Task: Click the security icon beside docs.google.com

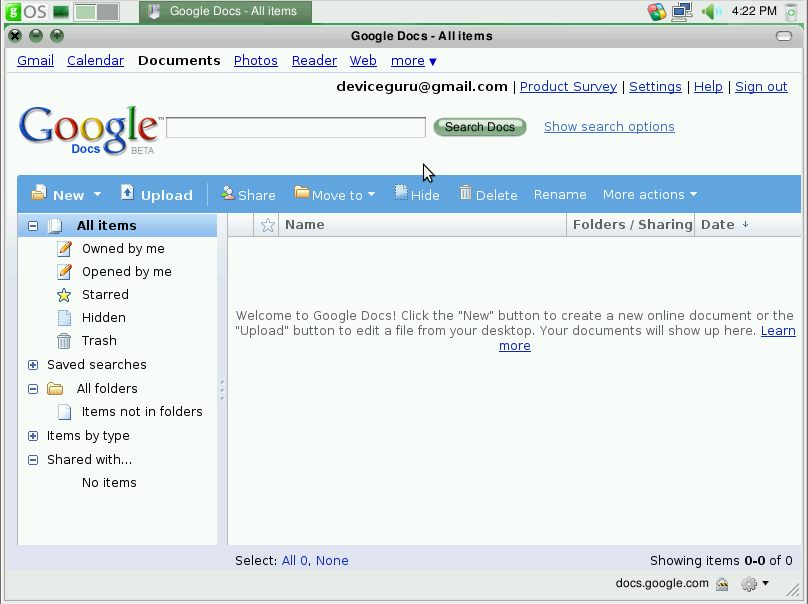Action: pyautogui.click(x=722, y=584)
